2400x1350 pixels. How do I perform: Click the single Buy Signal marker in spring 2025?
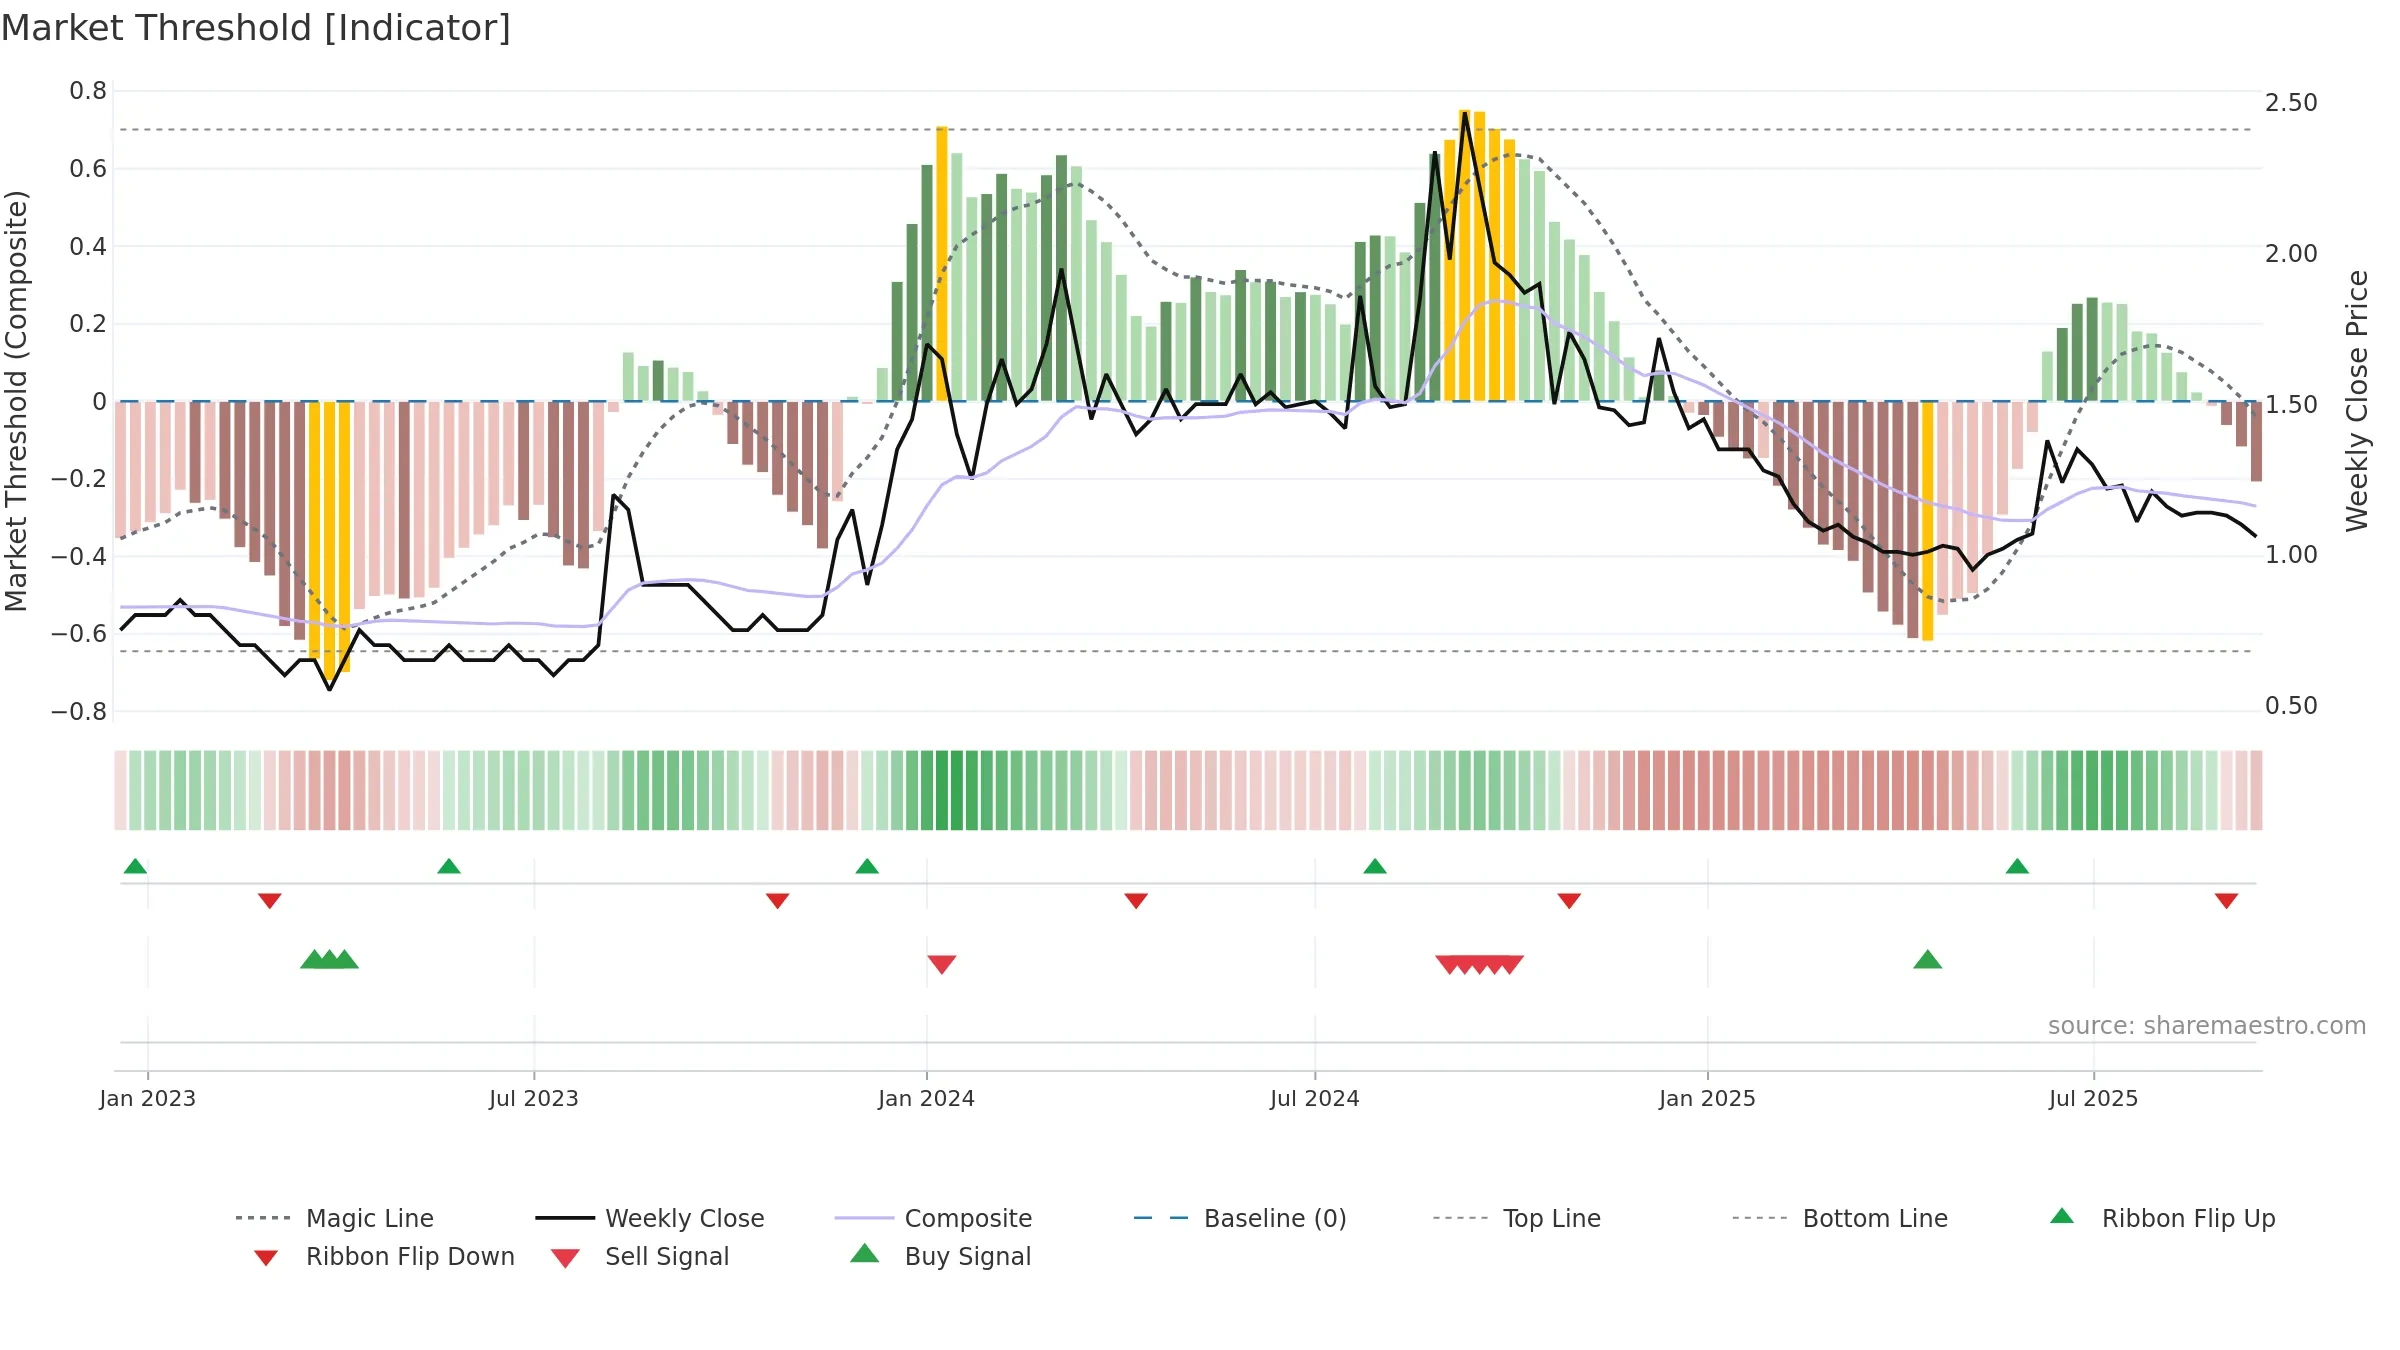1927,960
